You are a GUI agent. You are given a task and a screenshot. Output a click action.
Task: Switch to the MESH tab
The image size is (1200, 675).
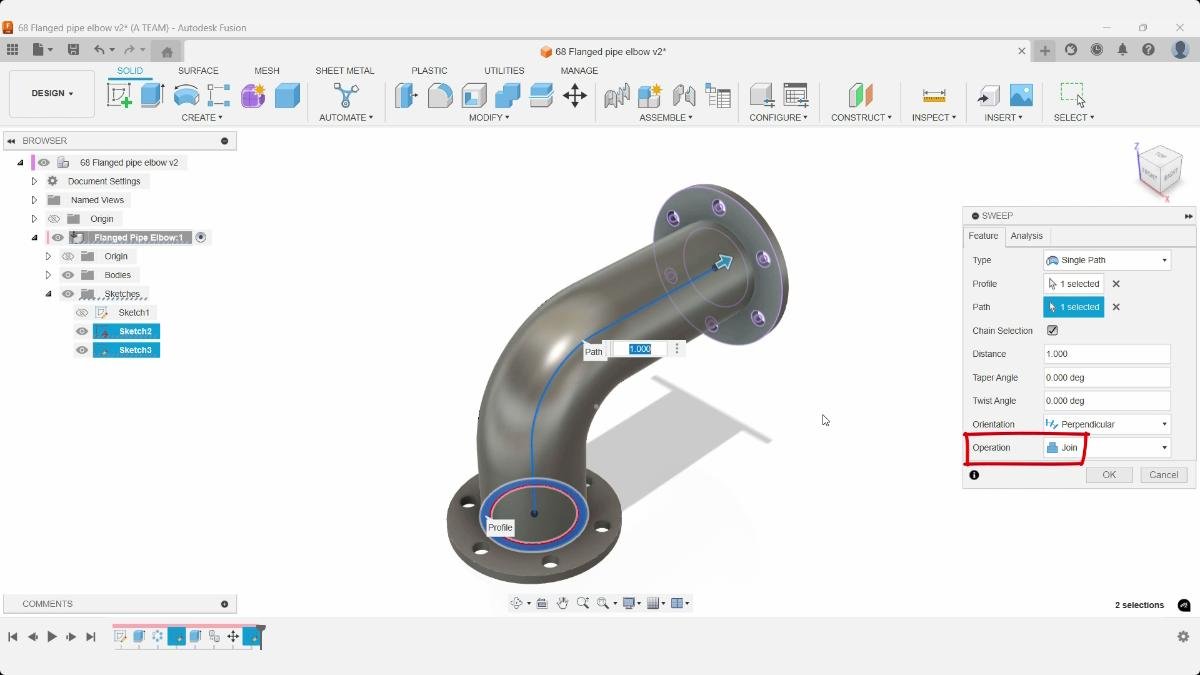pyautogui.click(x=267, y=71)
